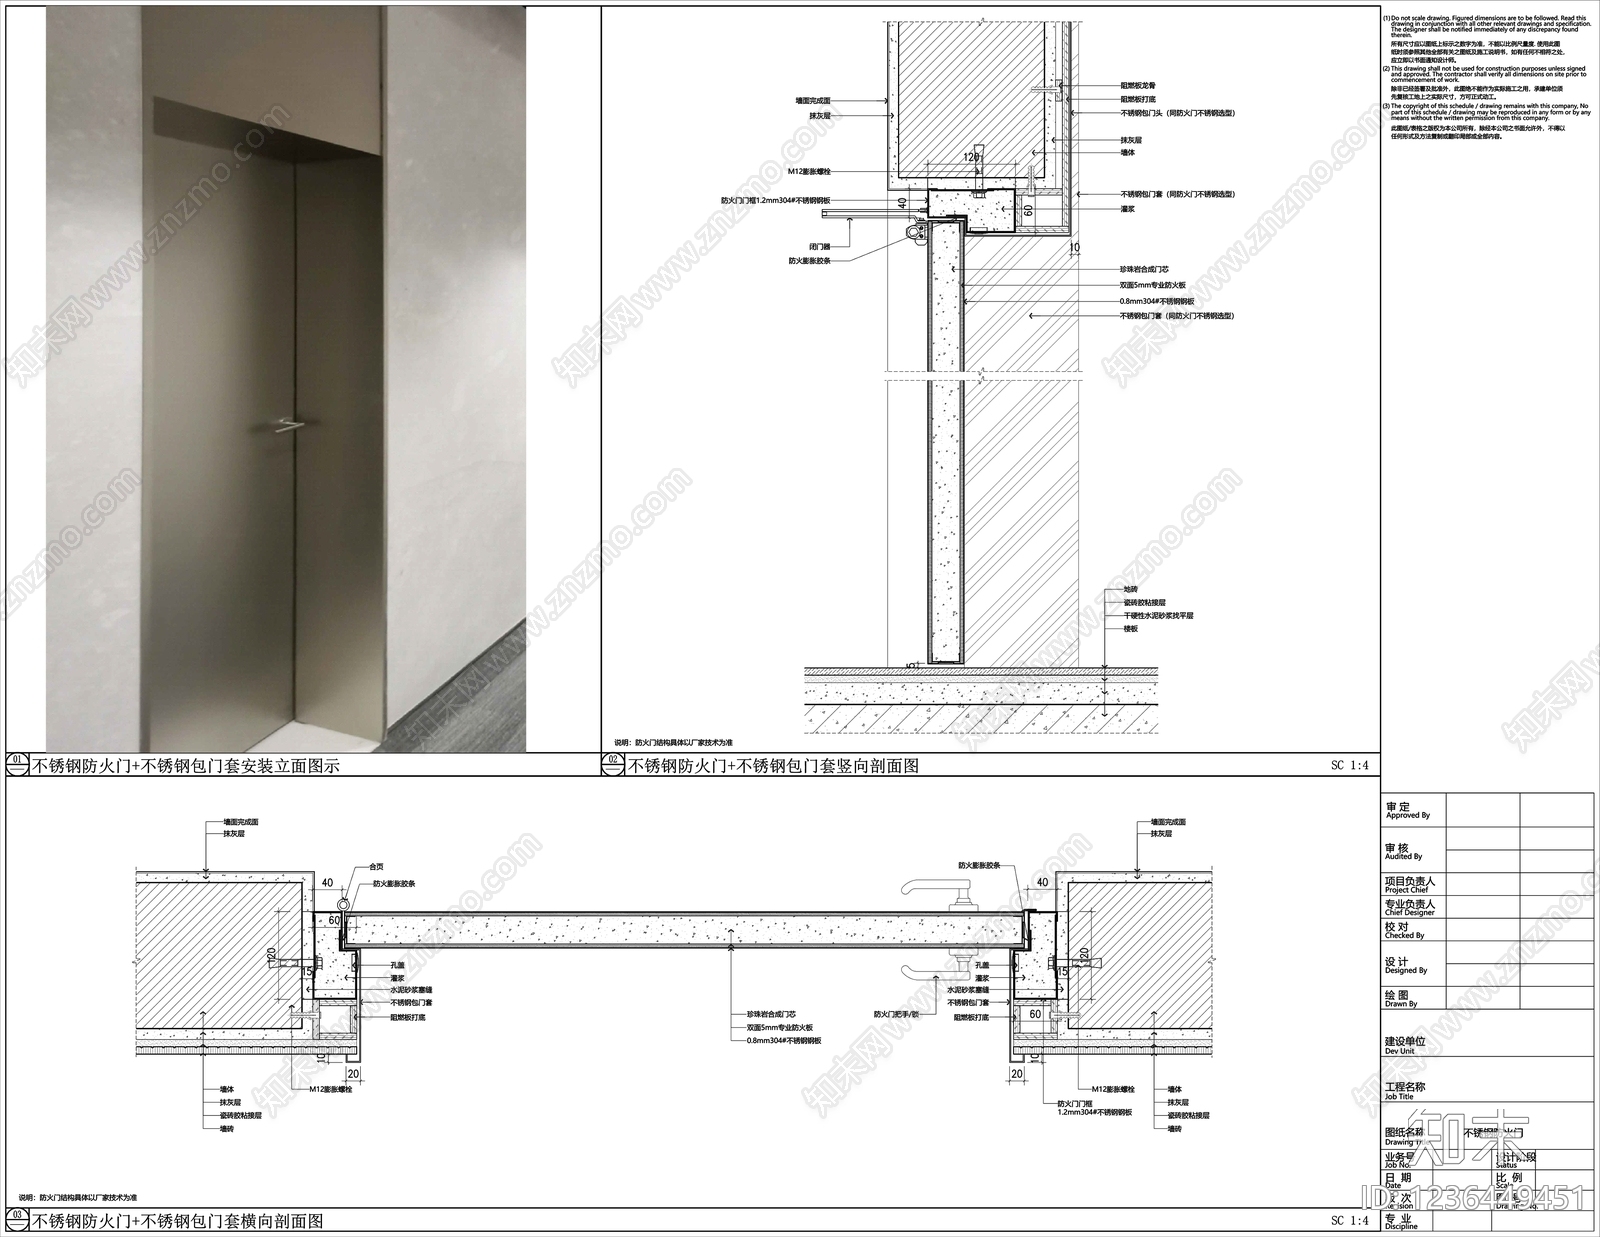Click the 02 drawing number circle tag

click(612, 765)
